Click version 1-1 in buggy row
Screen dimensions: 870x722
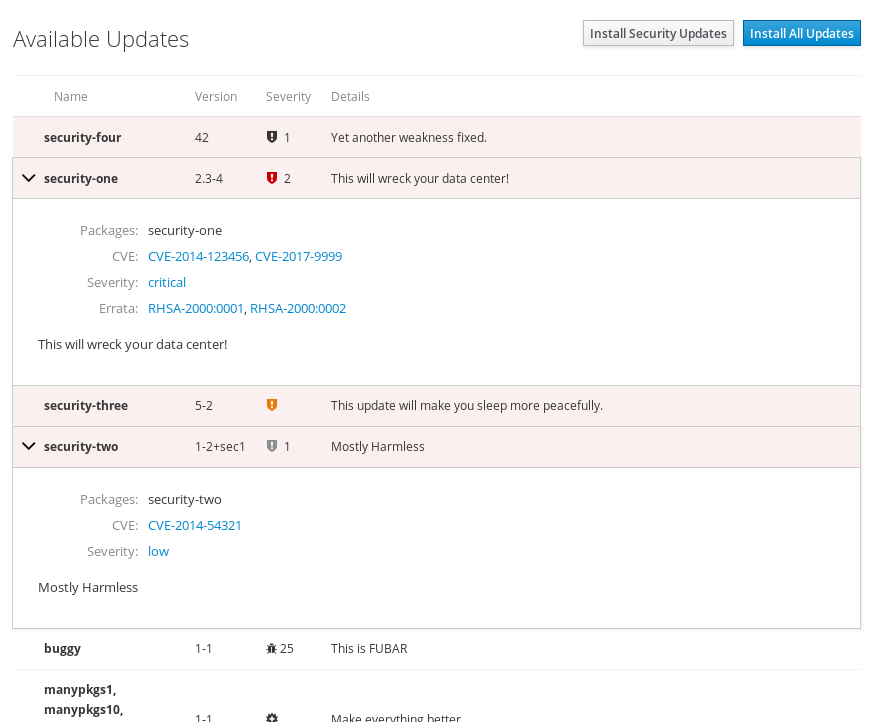[203, 648]
